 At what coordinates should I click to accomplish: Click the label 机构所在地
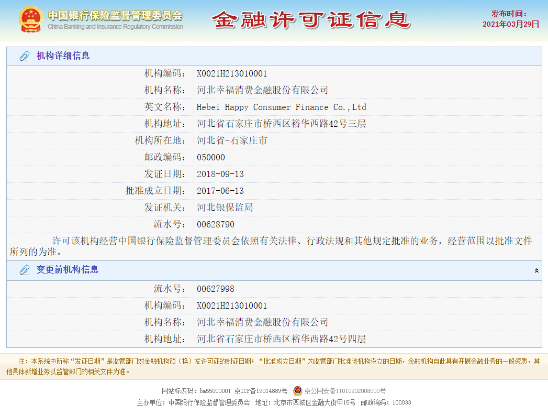click(160, 141)
